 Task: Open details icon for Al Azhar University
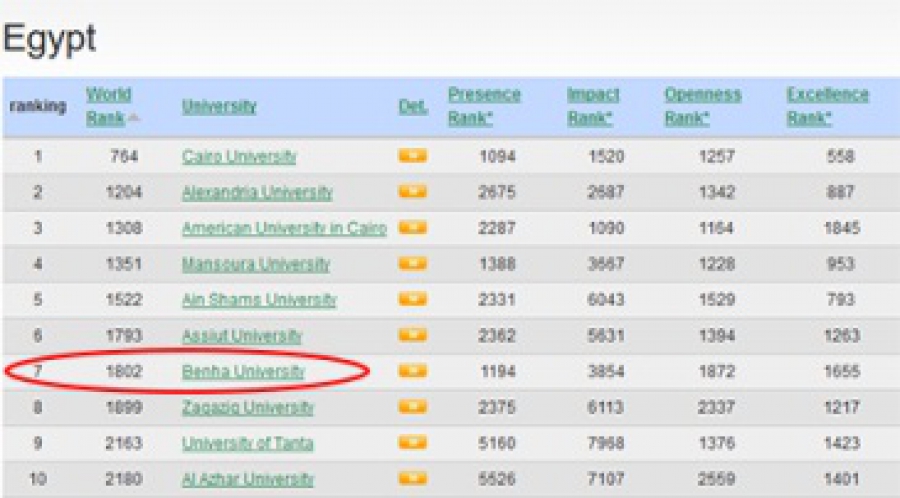413,478
